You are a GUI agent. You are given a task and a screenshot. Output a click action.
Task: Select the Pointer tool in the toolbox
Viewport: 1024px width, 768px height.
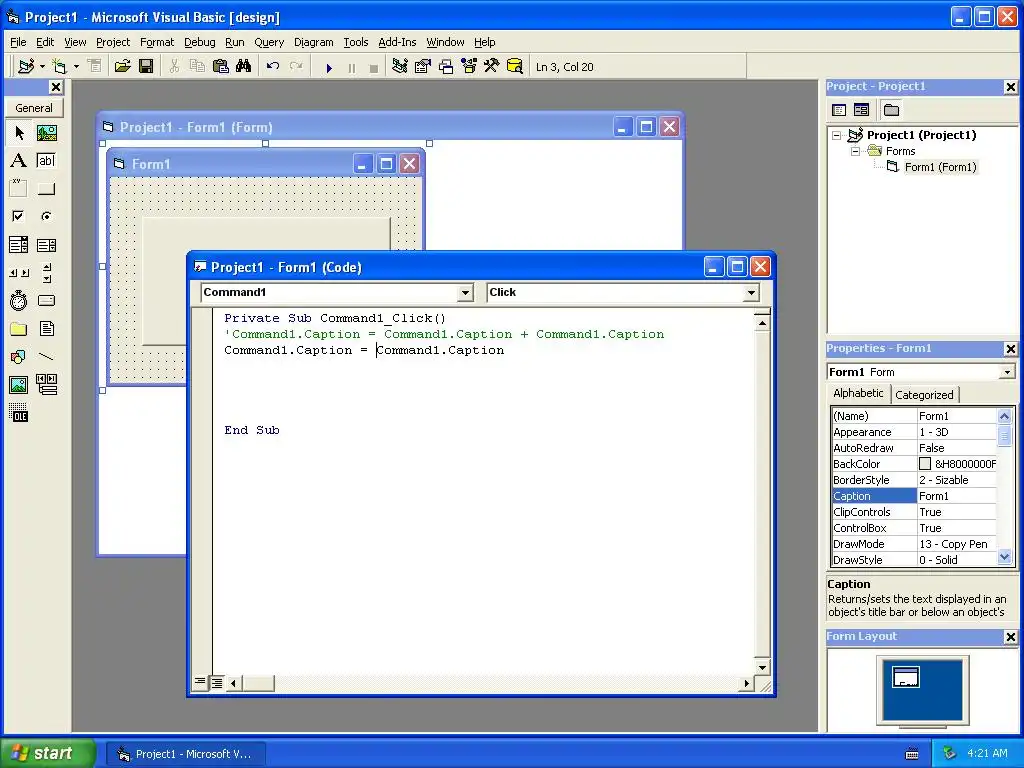pos(19,133)
